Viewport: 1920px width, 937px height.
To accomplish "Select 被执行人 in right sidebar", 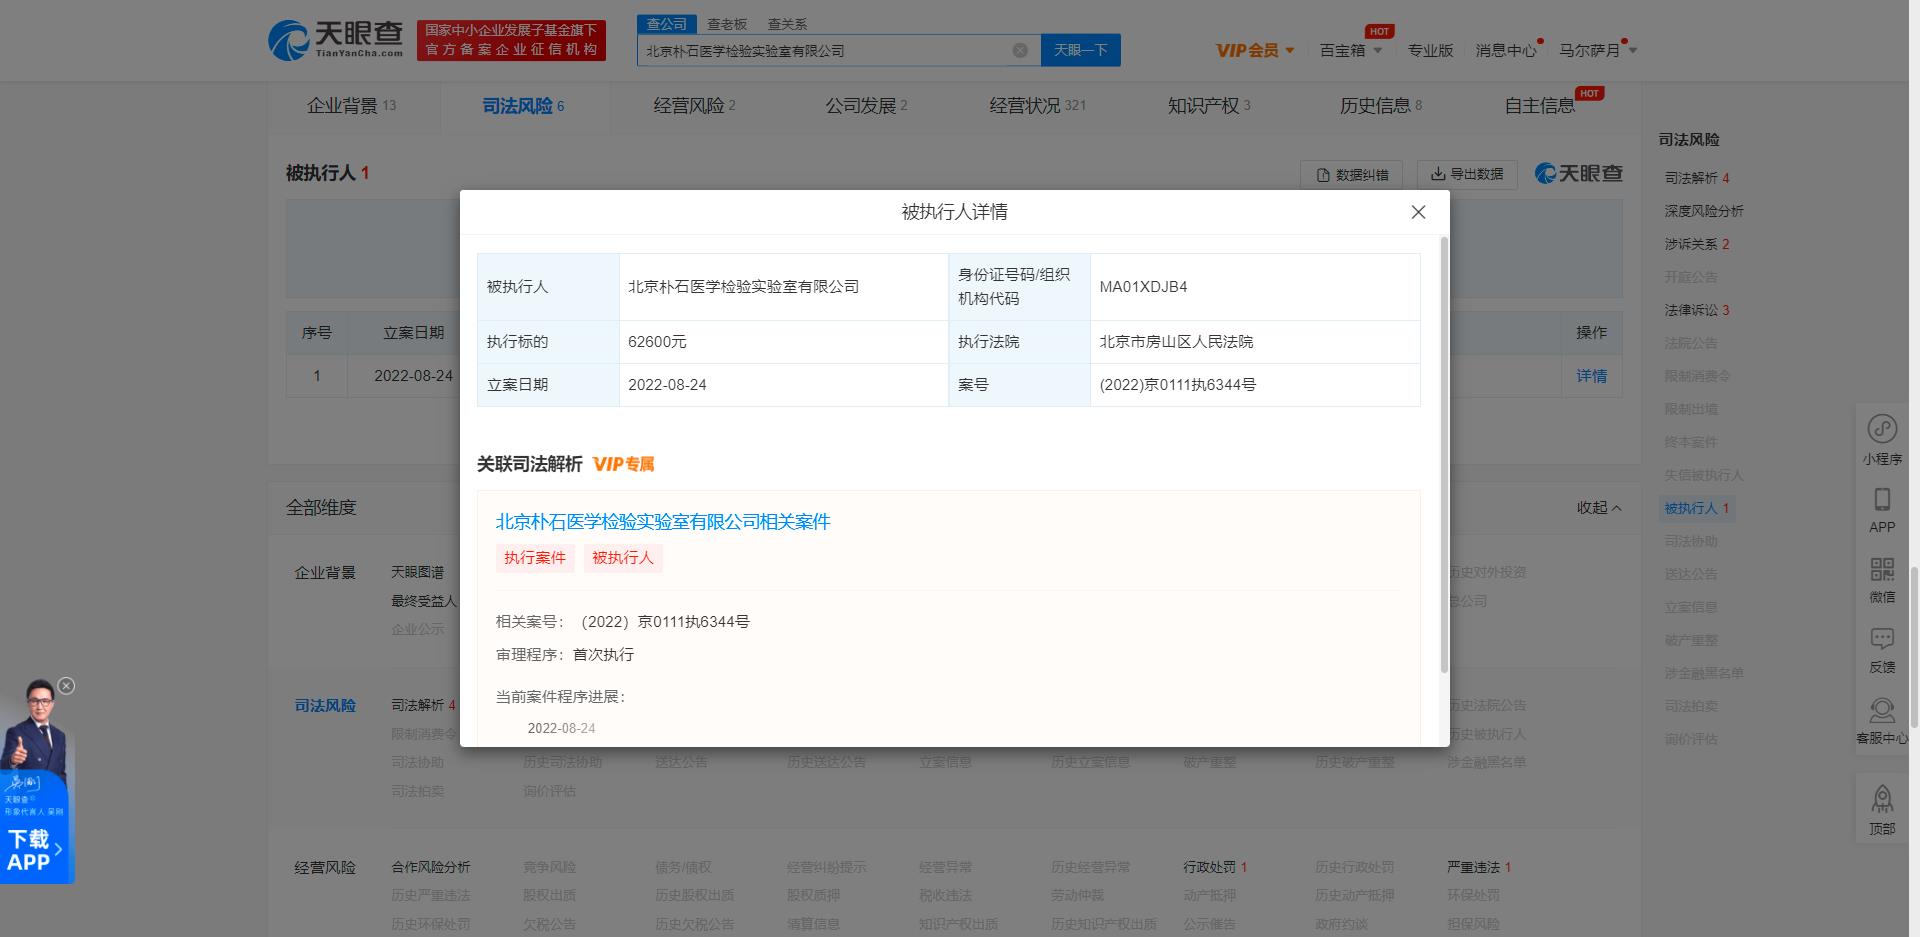I will point(1696,508).
